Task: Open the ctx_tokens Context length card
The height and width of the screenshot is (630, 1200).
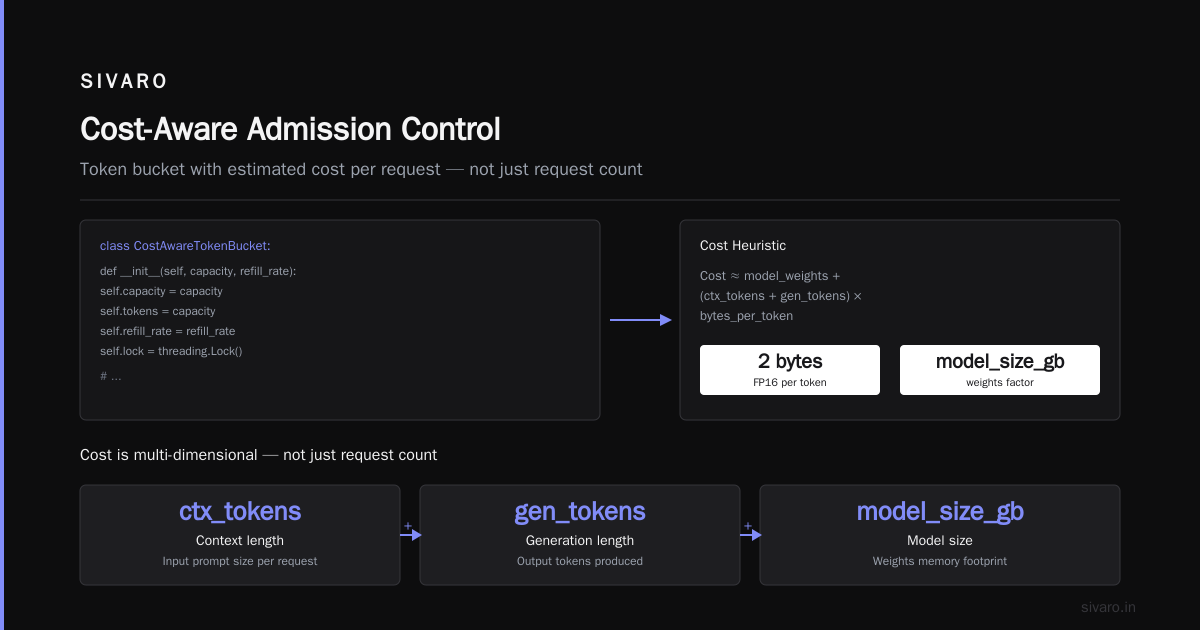Action: [x=240, y=535]
